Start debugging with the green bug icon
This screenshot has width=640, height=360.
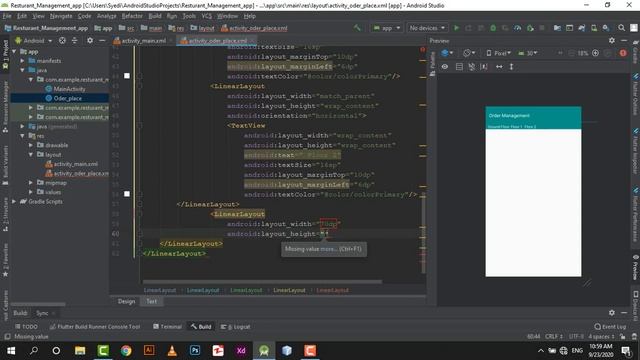coord(493,28)
